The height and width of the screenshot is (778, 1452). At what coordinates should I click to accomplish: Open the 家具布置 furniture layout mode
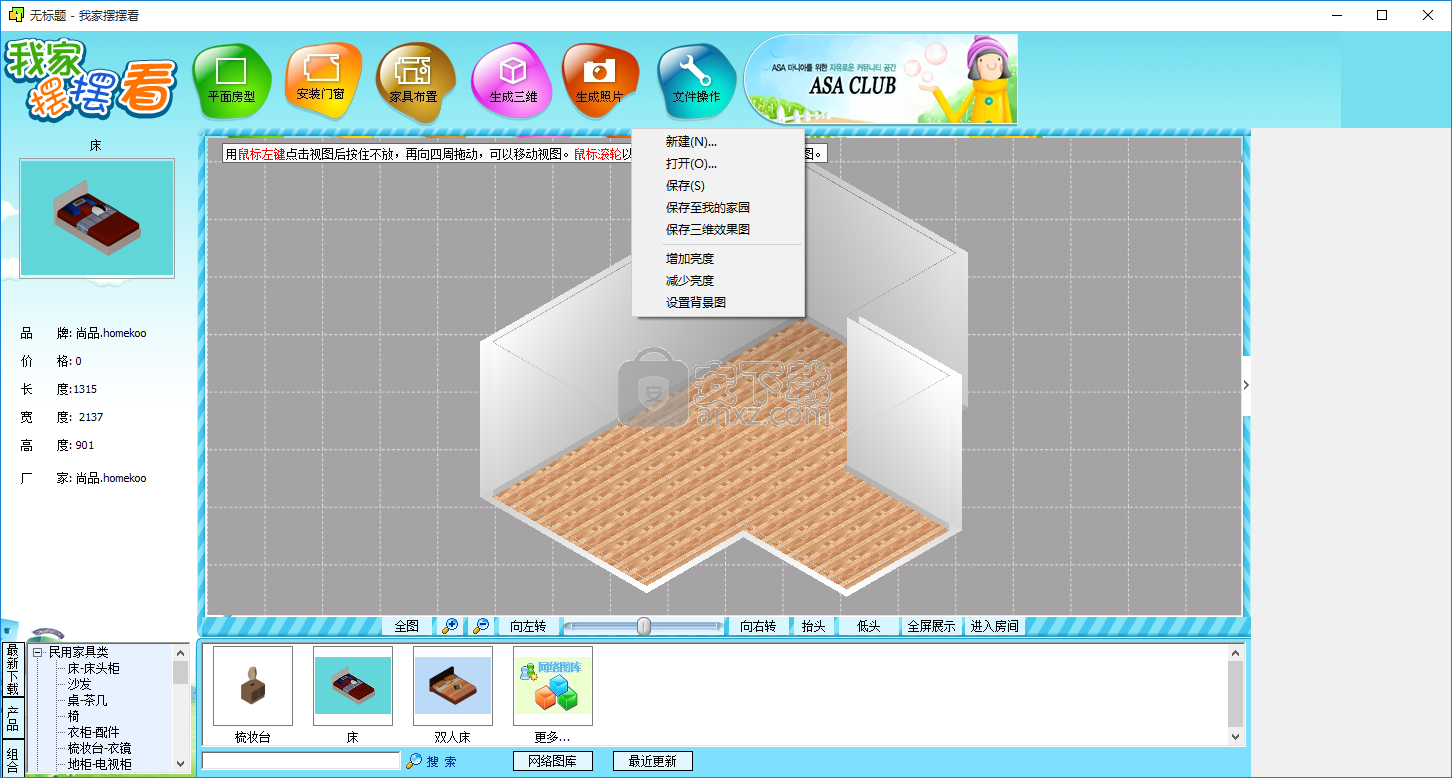tap(414, 82)
